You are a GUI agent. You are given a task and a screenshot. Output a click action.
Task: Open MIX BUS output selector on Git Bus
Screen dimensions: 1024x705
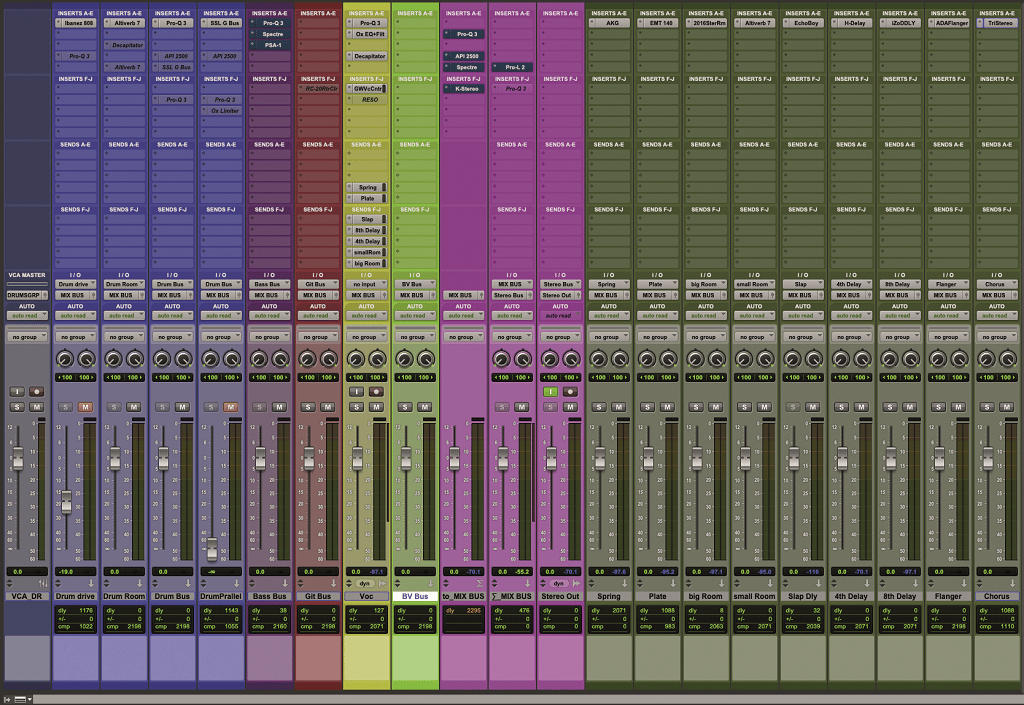click(318, 295)
